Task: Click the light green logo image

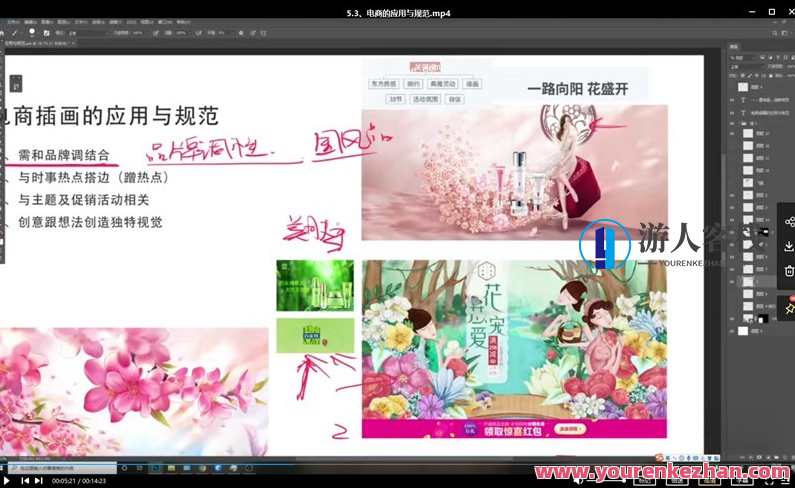Action: 315,335
